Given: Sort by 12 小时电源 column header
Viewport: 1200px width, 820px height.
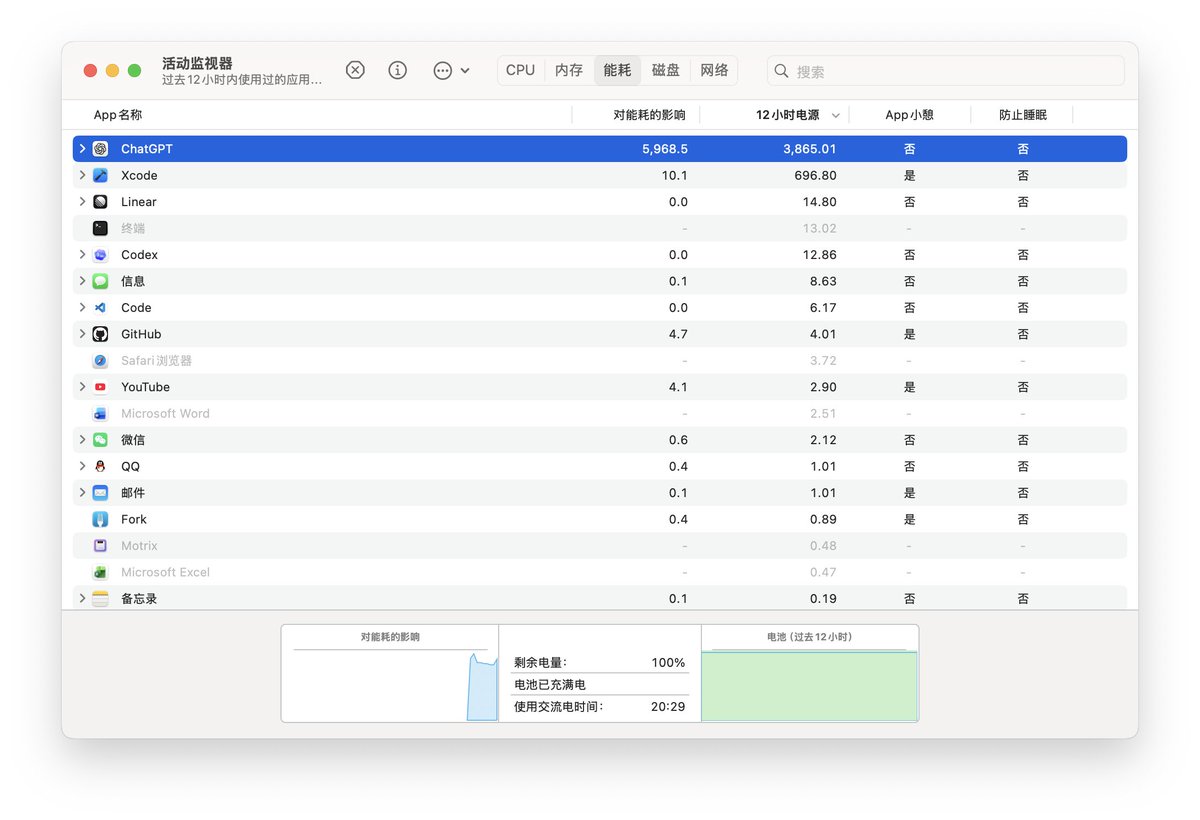Looking at the screenshot, I should pos(787,115).
